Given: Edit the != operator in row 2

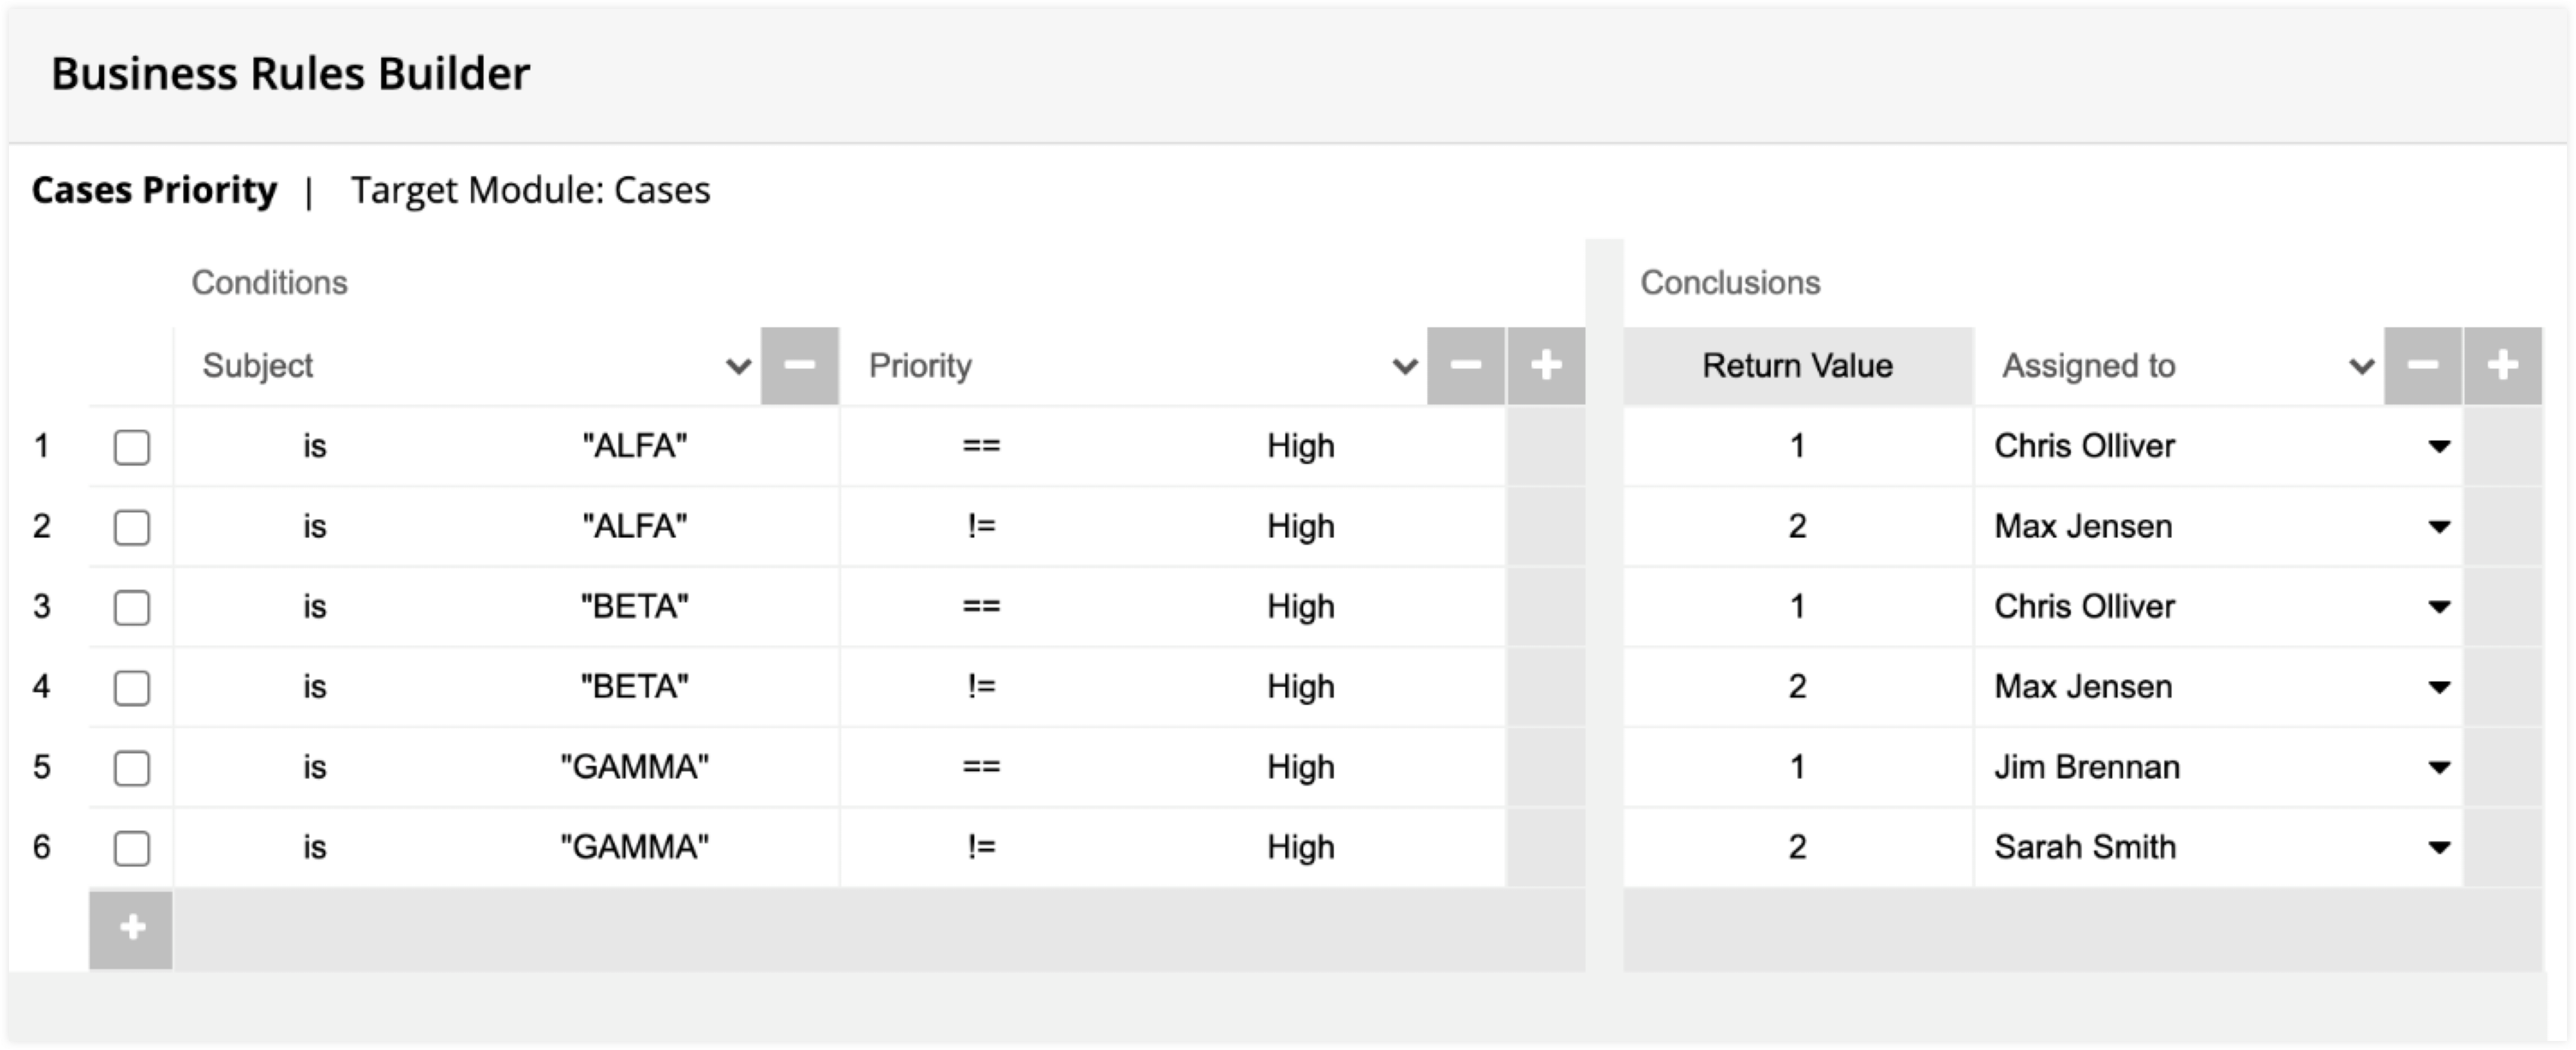Looking at the screenshot, I should (x=981, y=526).
